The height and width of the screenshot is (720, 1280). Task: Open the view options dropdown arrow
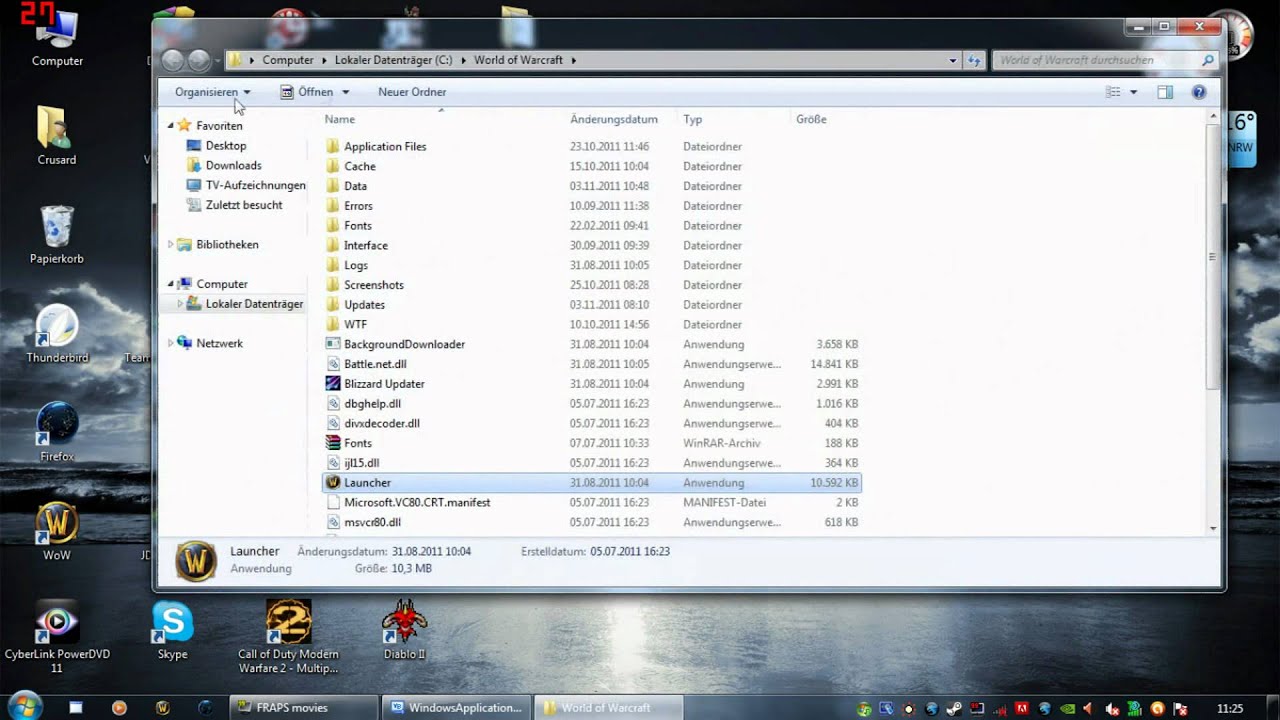coord(1133,92)
